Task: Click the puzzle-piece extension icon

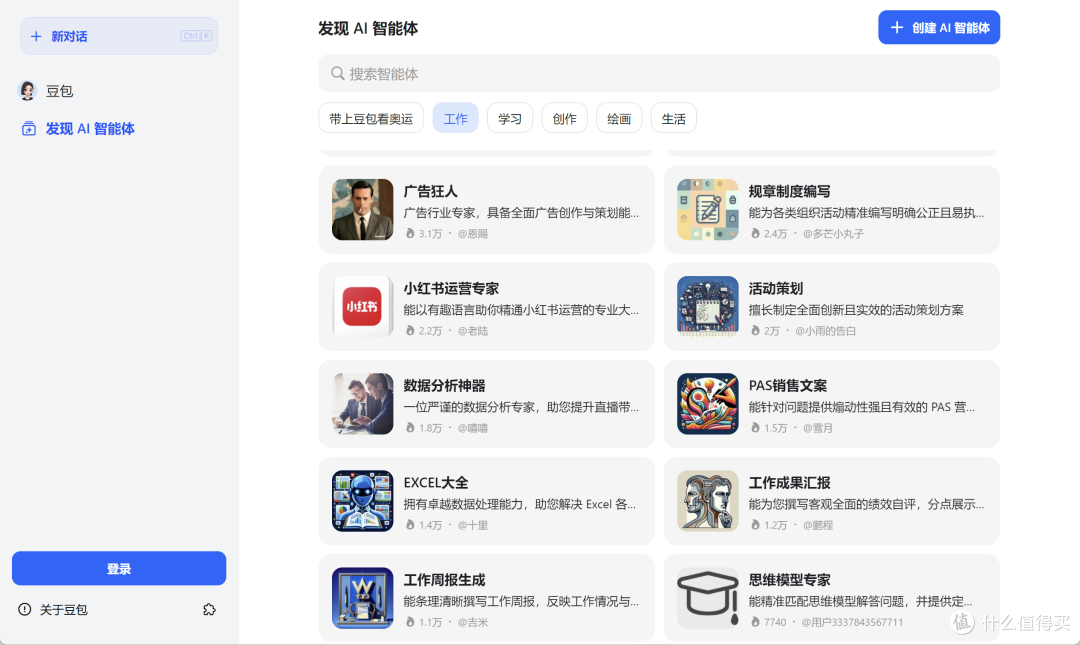Action: tap(209, 609)
